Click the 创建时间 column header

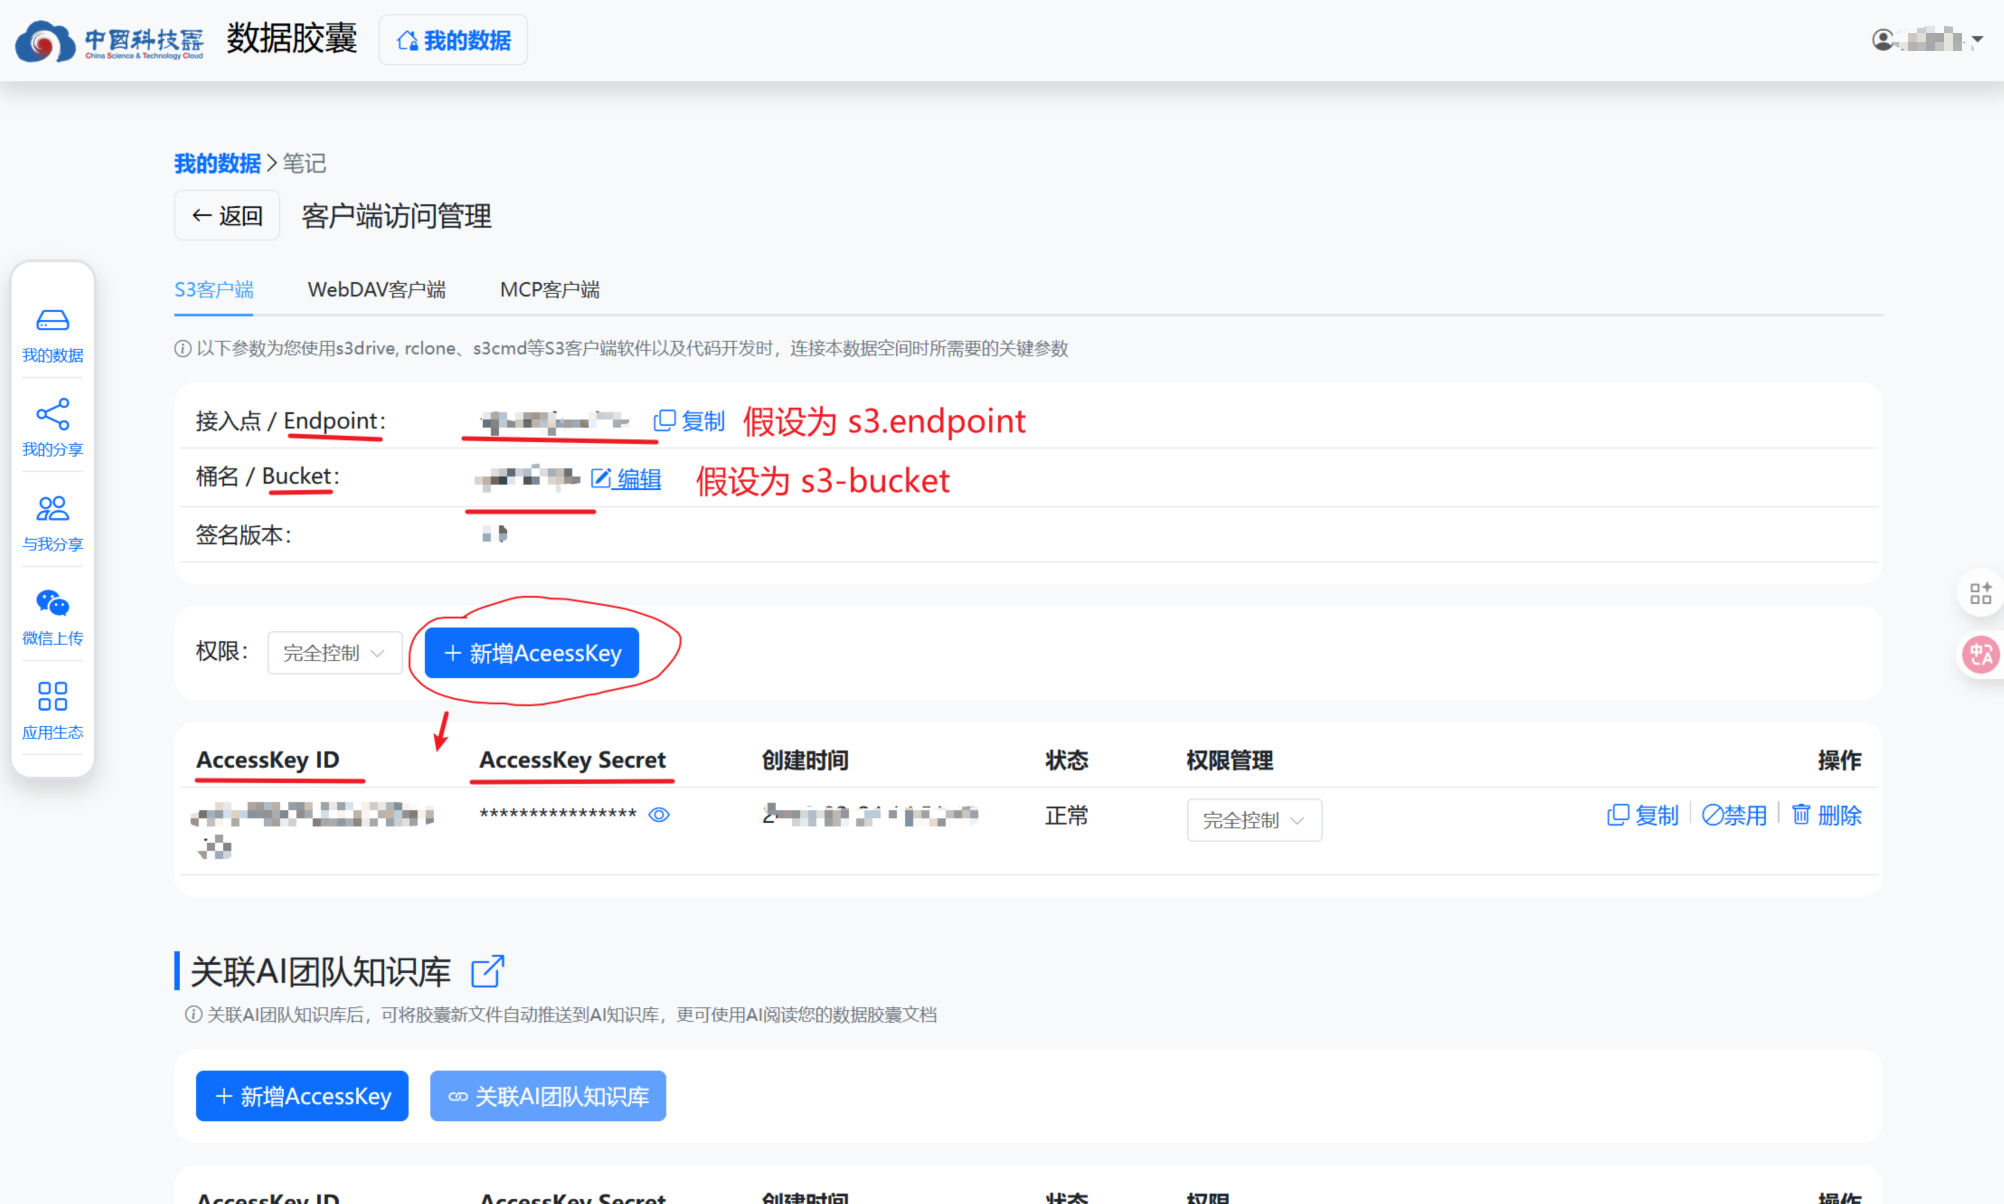[x=805, y=760]
